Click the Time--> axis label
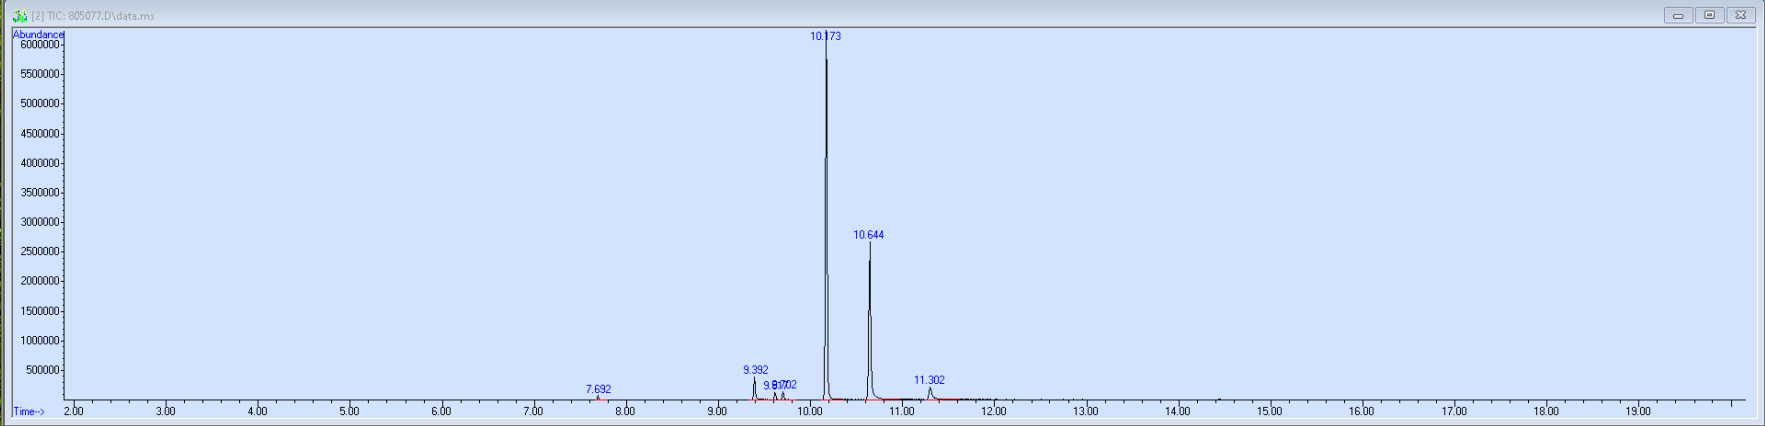The height and width of the screenshot is (426, 1765). [29, 411]
